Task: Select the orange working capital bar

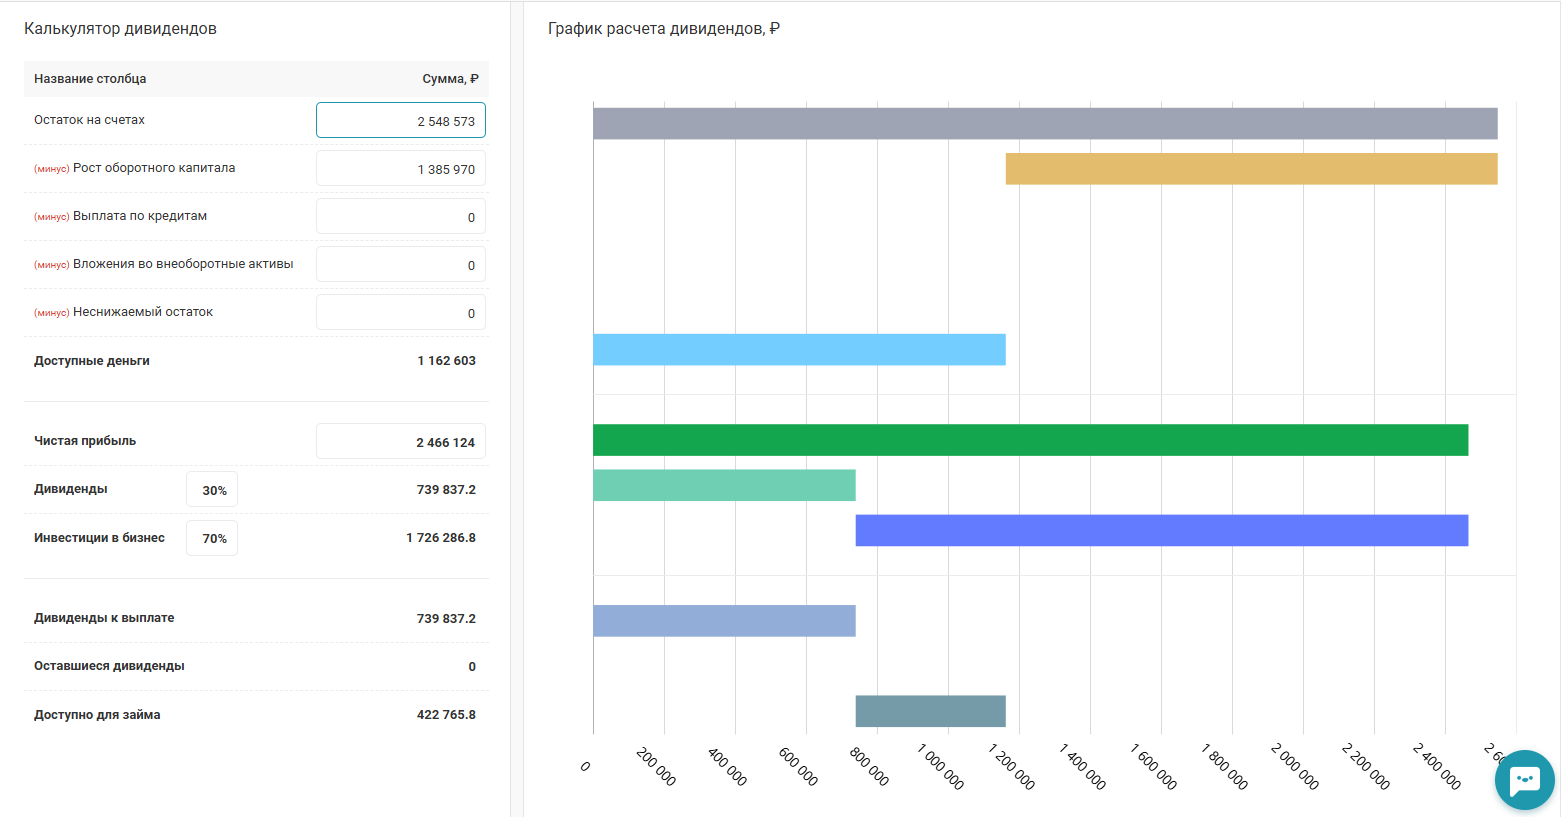Action: 1251,169
